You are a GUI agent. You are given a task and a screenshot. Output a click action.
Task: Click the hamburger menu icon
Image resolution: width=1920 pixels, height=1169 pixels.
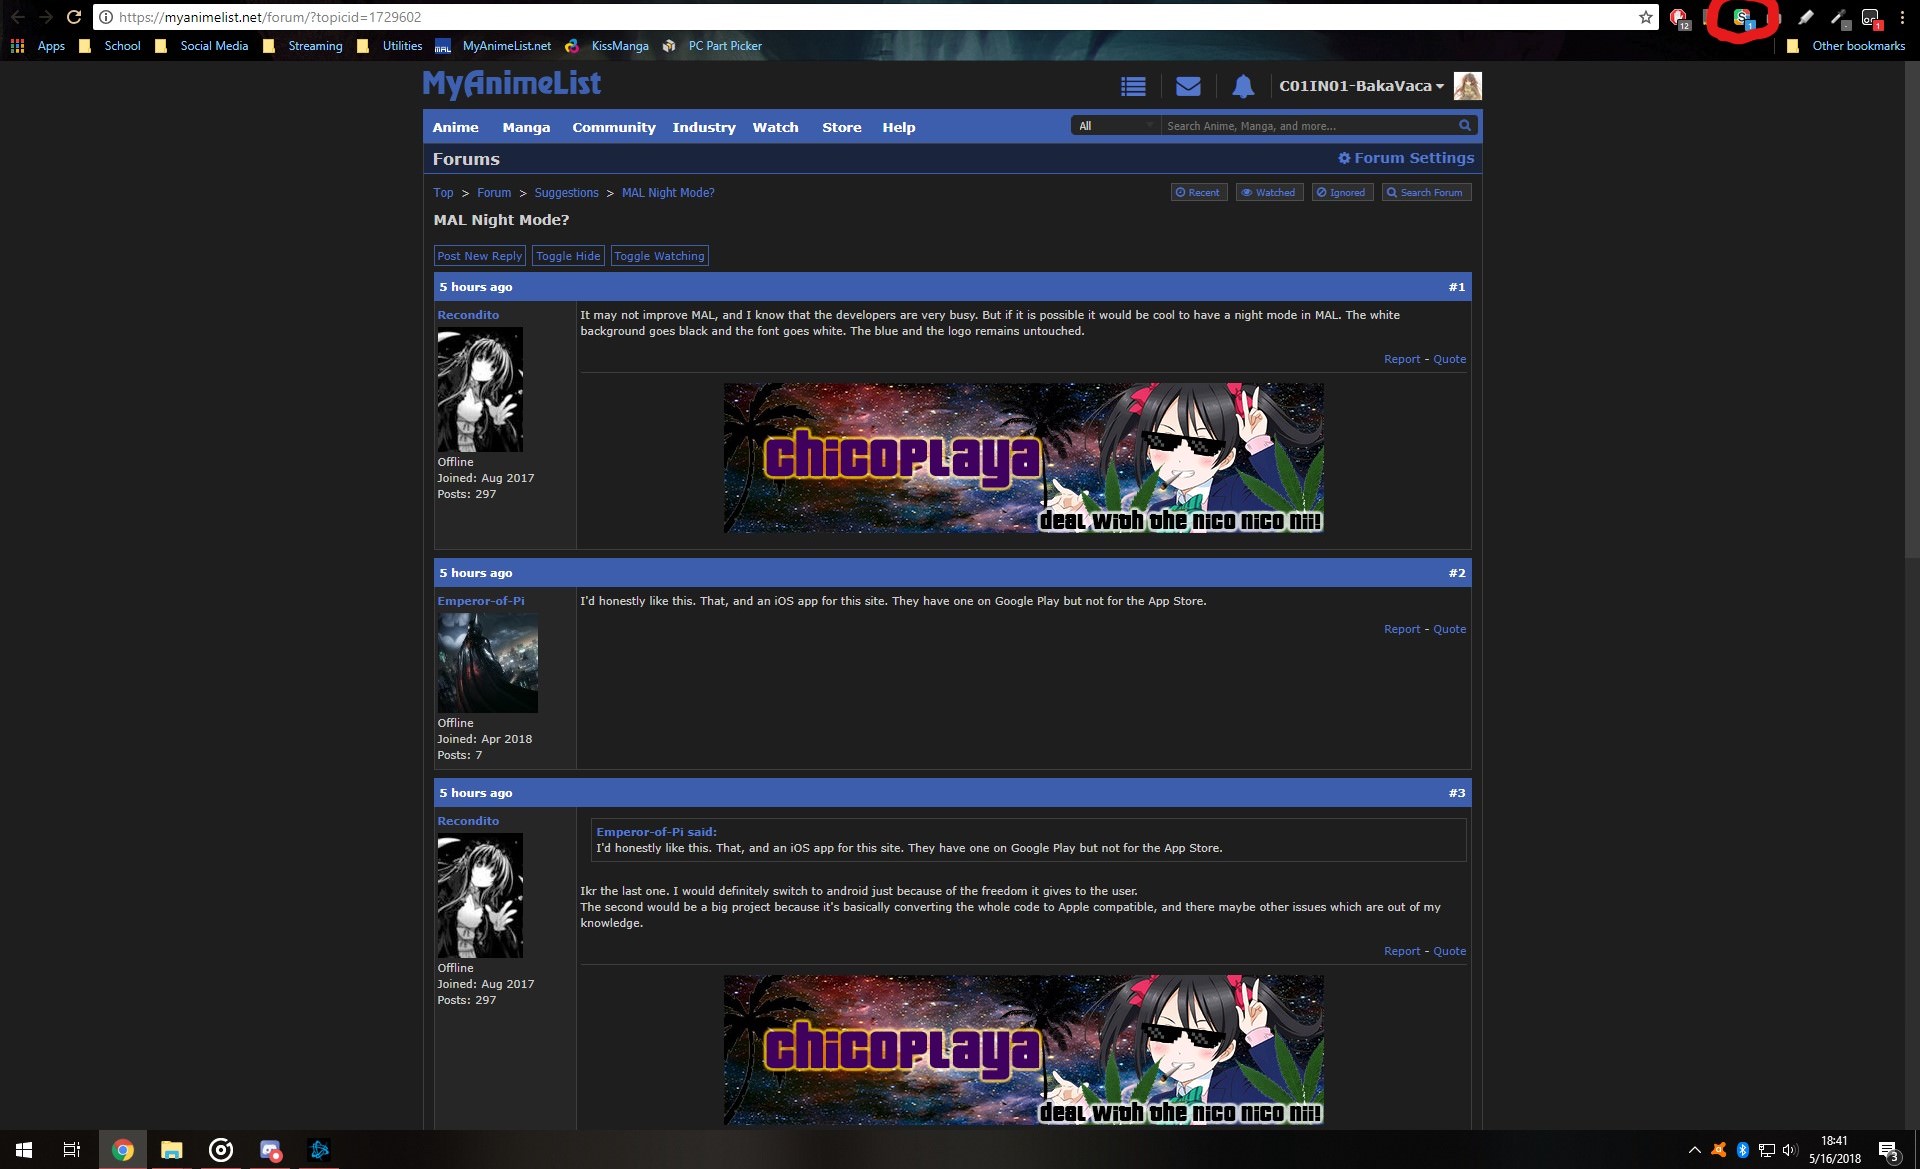click(1133, 85)
